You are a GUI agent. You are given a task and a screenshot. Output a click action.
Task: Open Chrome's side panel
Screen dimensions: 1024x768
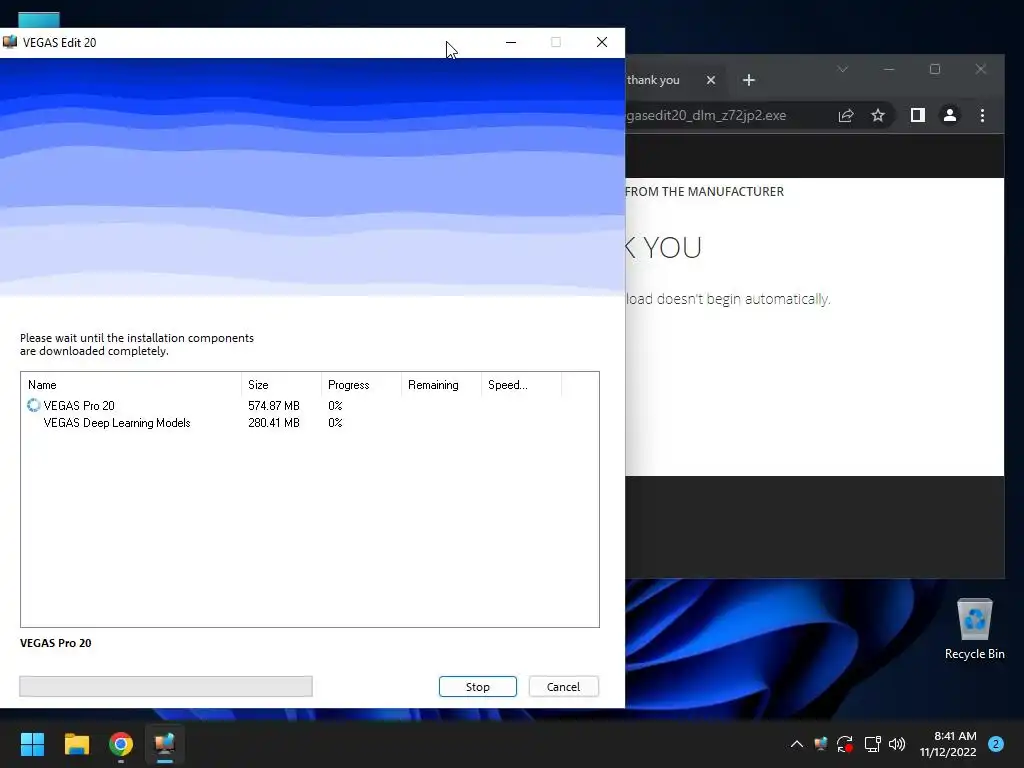point(918,116)
